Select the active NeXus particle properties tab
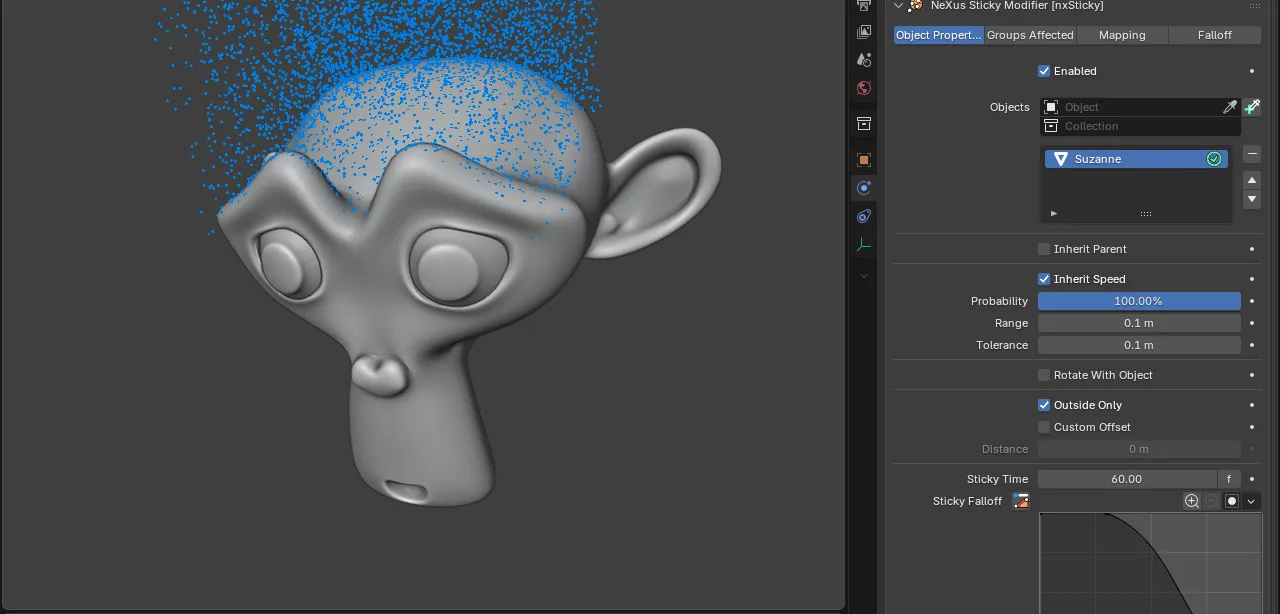1280x614 pixels. tap(864, 188)
